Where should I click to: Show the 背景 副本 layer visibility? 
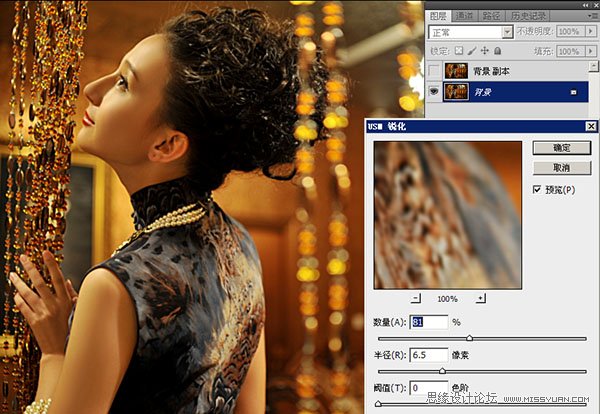(433, 71)
